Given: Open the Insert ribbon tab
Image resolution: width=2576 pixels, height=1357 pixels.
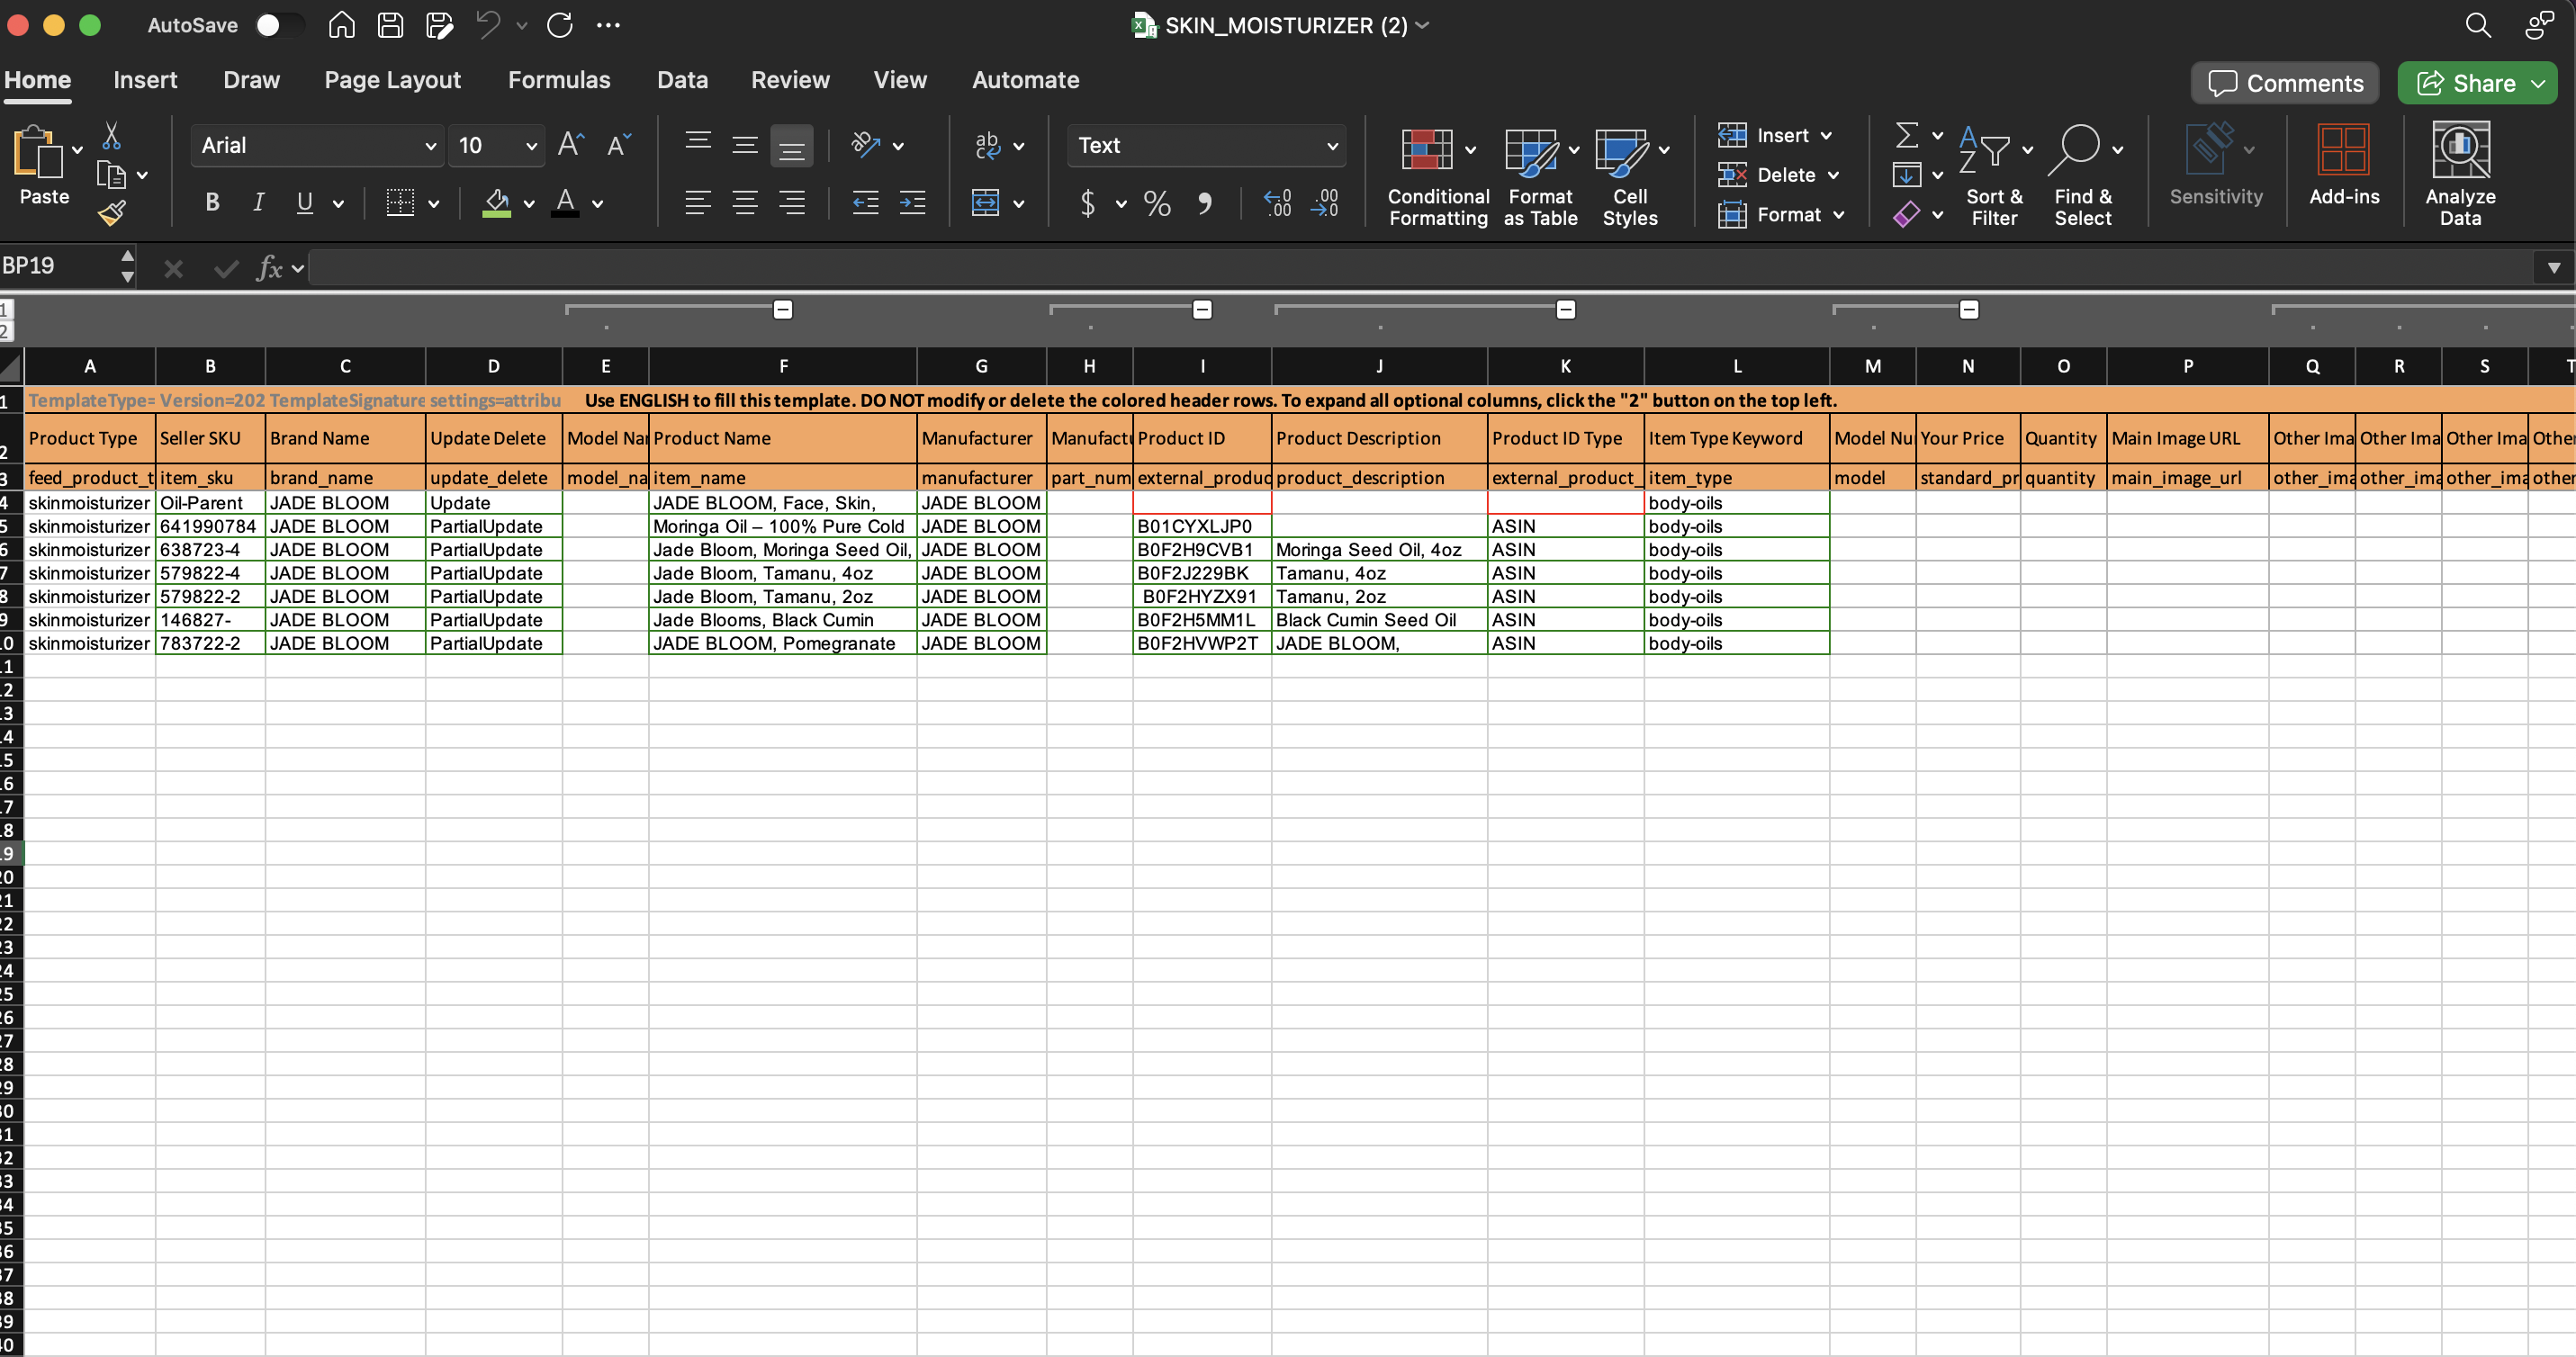Looking at the screenshot, I should point(145,80).
